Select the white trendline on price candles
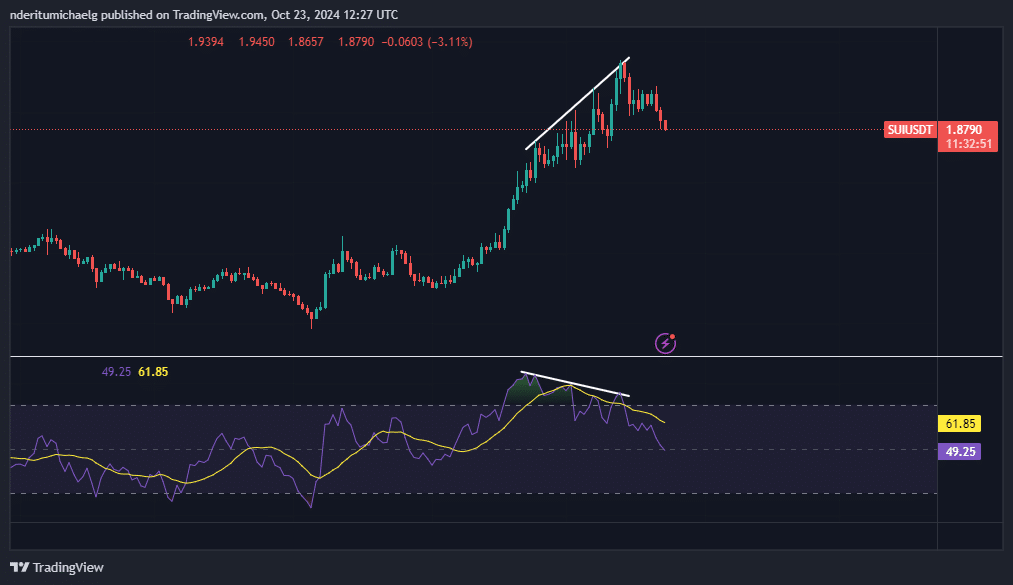This screenshot has width=1013, height=585. 577,104
